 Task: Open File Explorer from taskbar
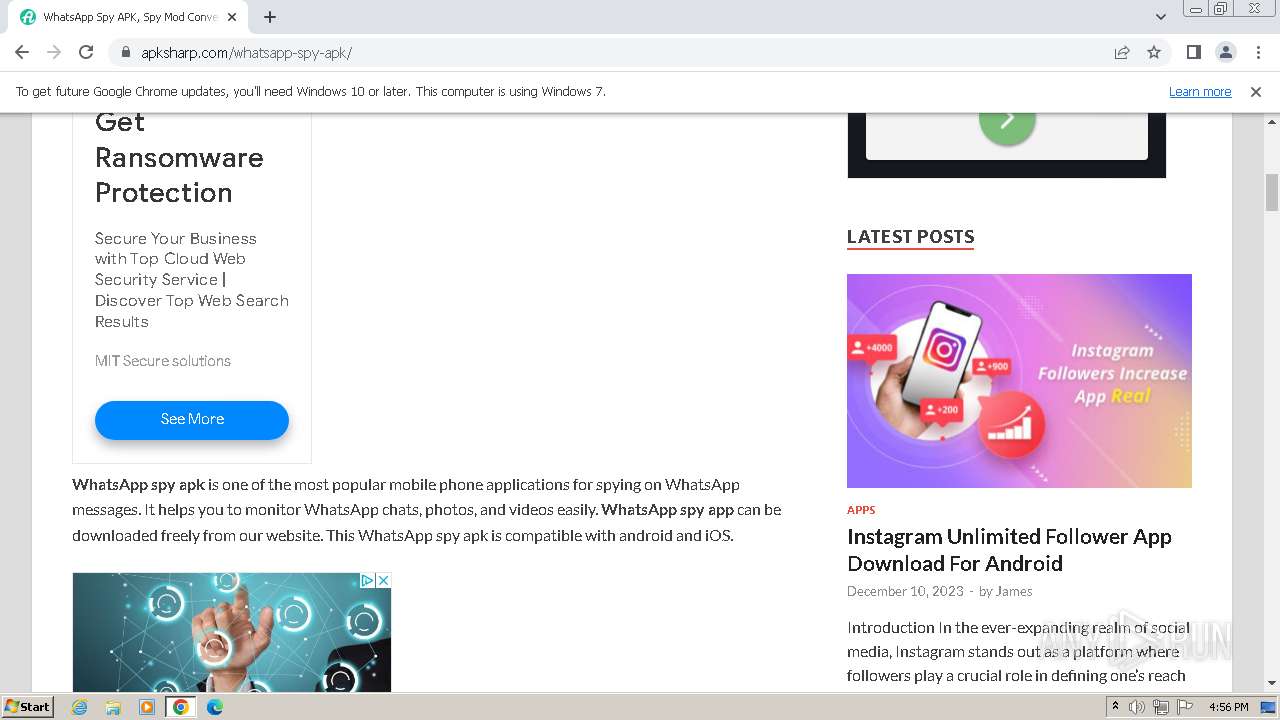(x=113, y=707)
